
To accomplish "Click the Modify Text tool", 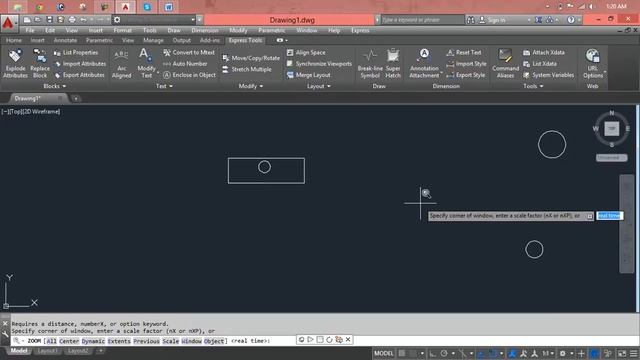I will click(x=146, y=63).
